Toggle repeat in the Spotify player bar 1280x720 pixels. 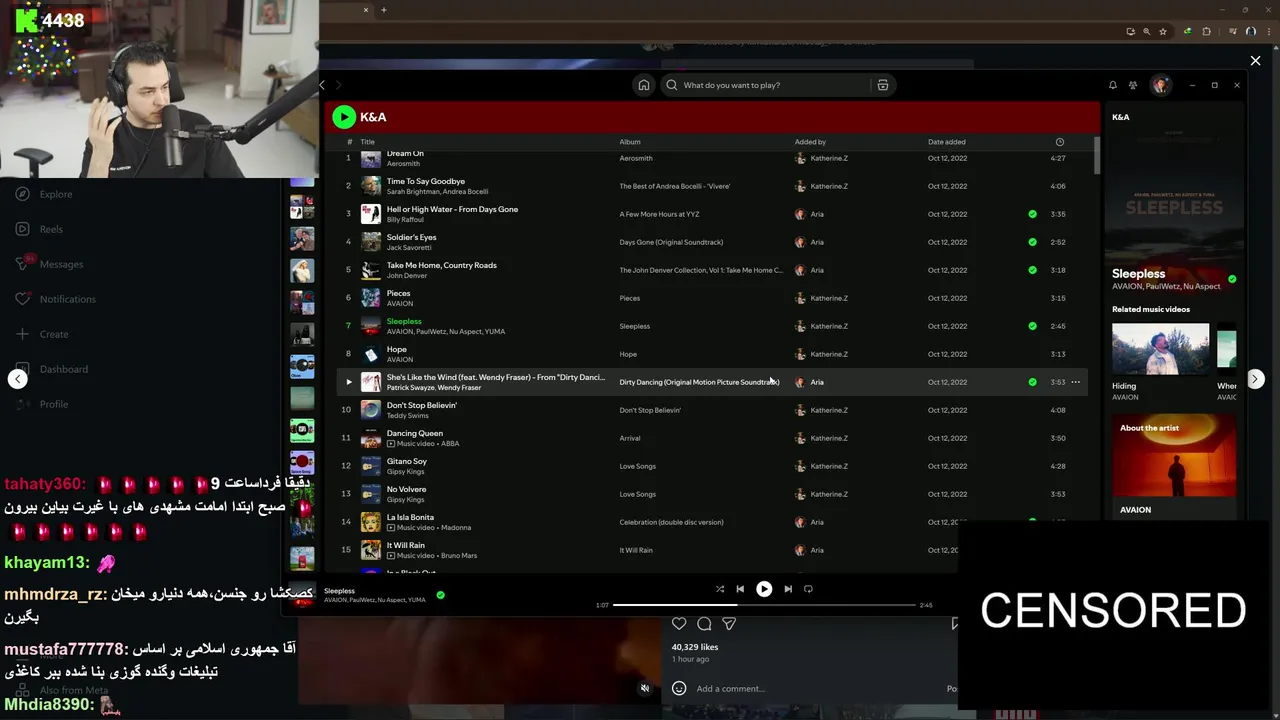coord(808,589)
